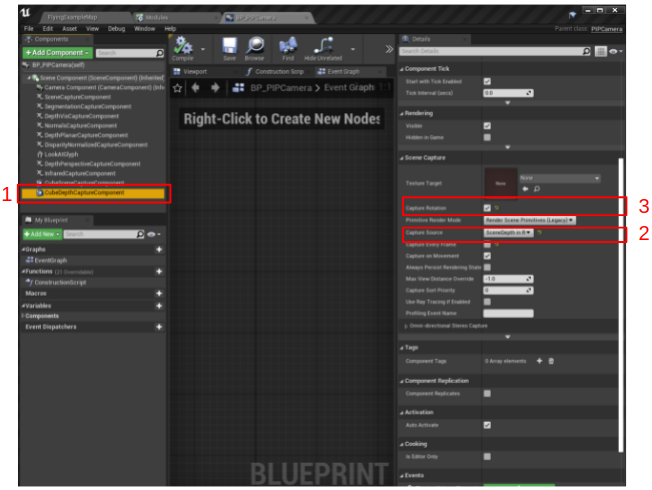Navigate back in graph history
The width and height of the screenshot is (652, 490).
pyautogui.click(x=195, y=88)
